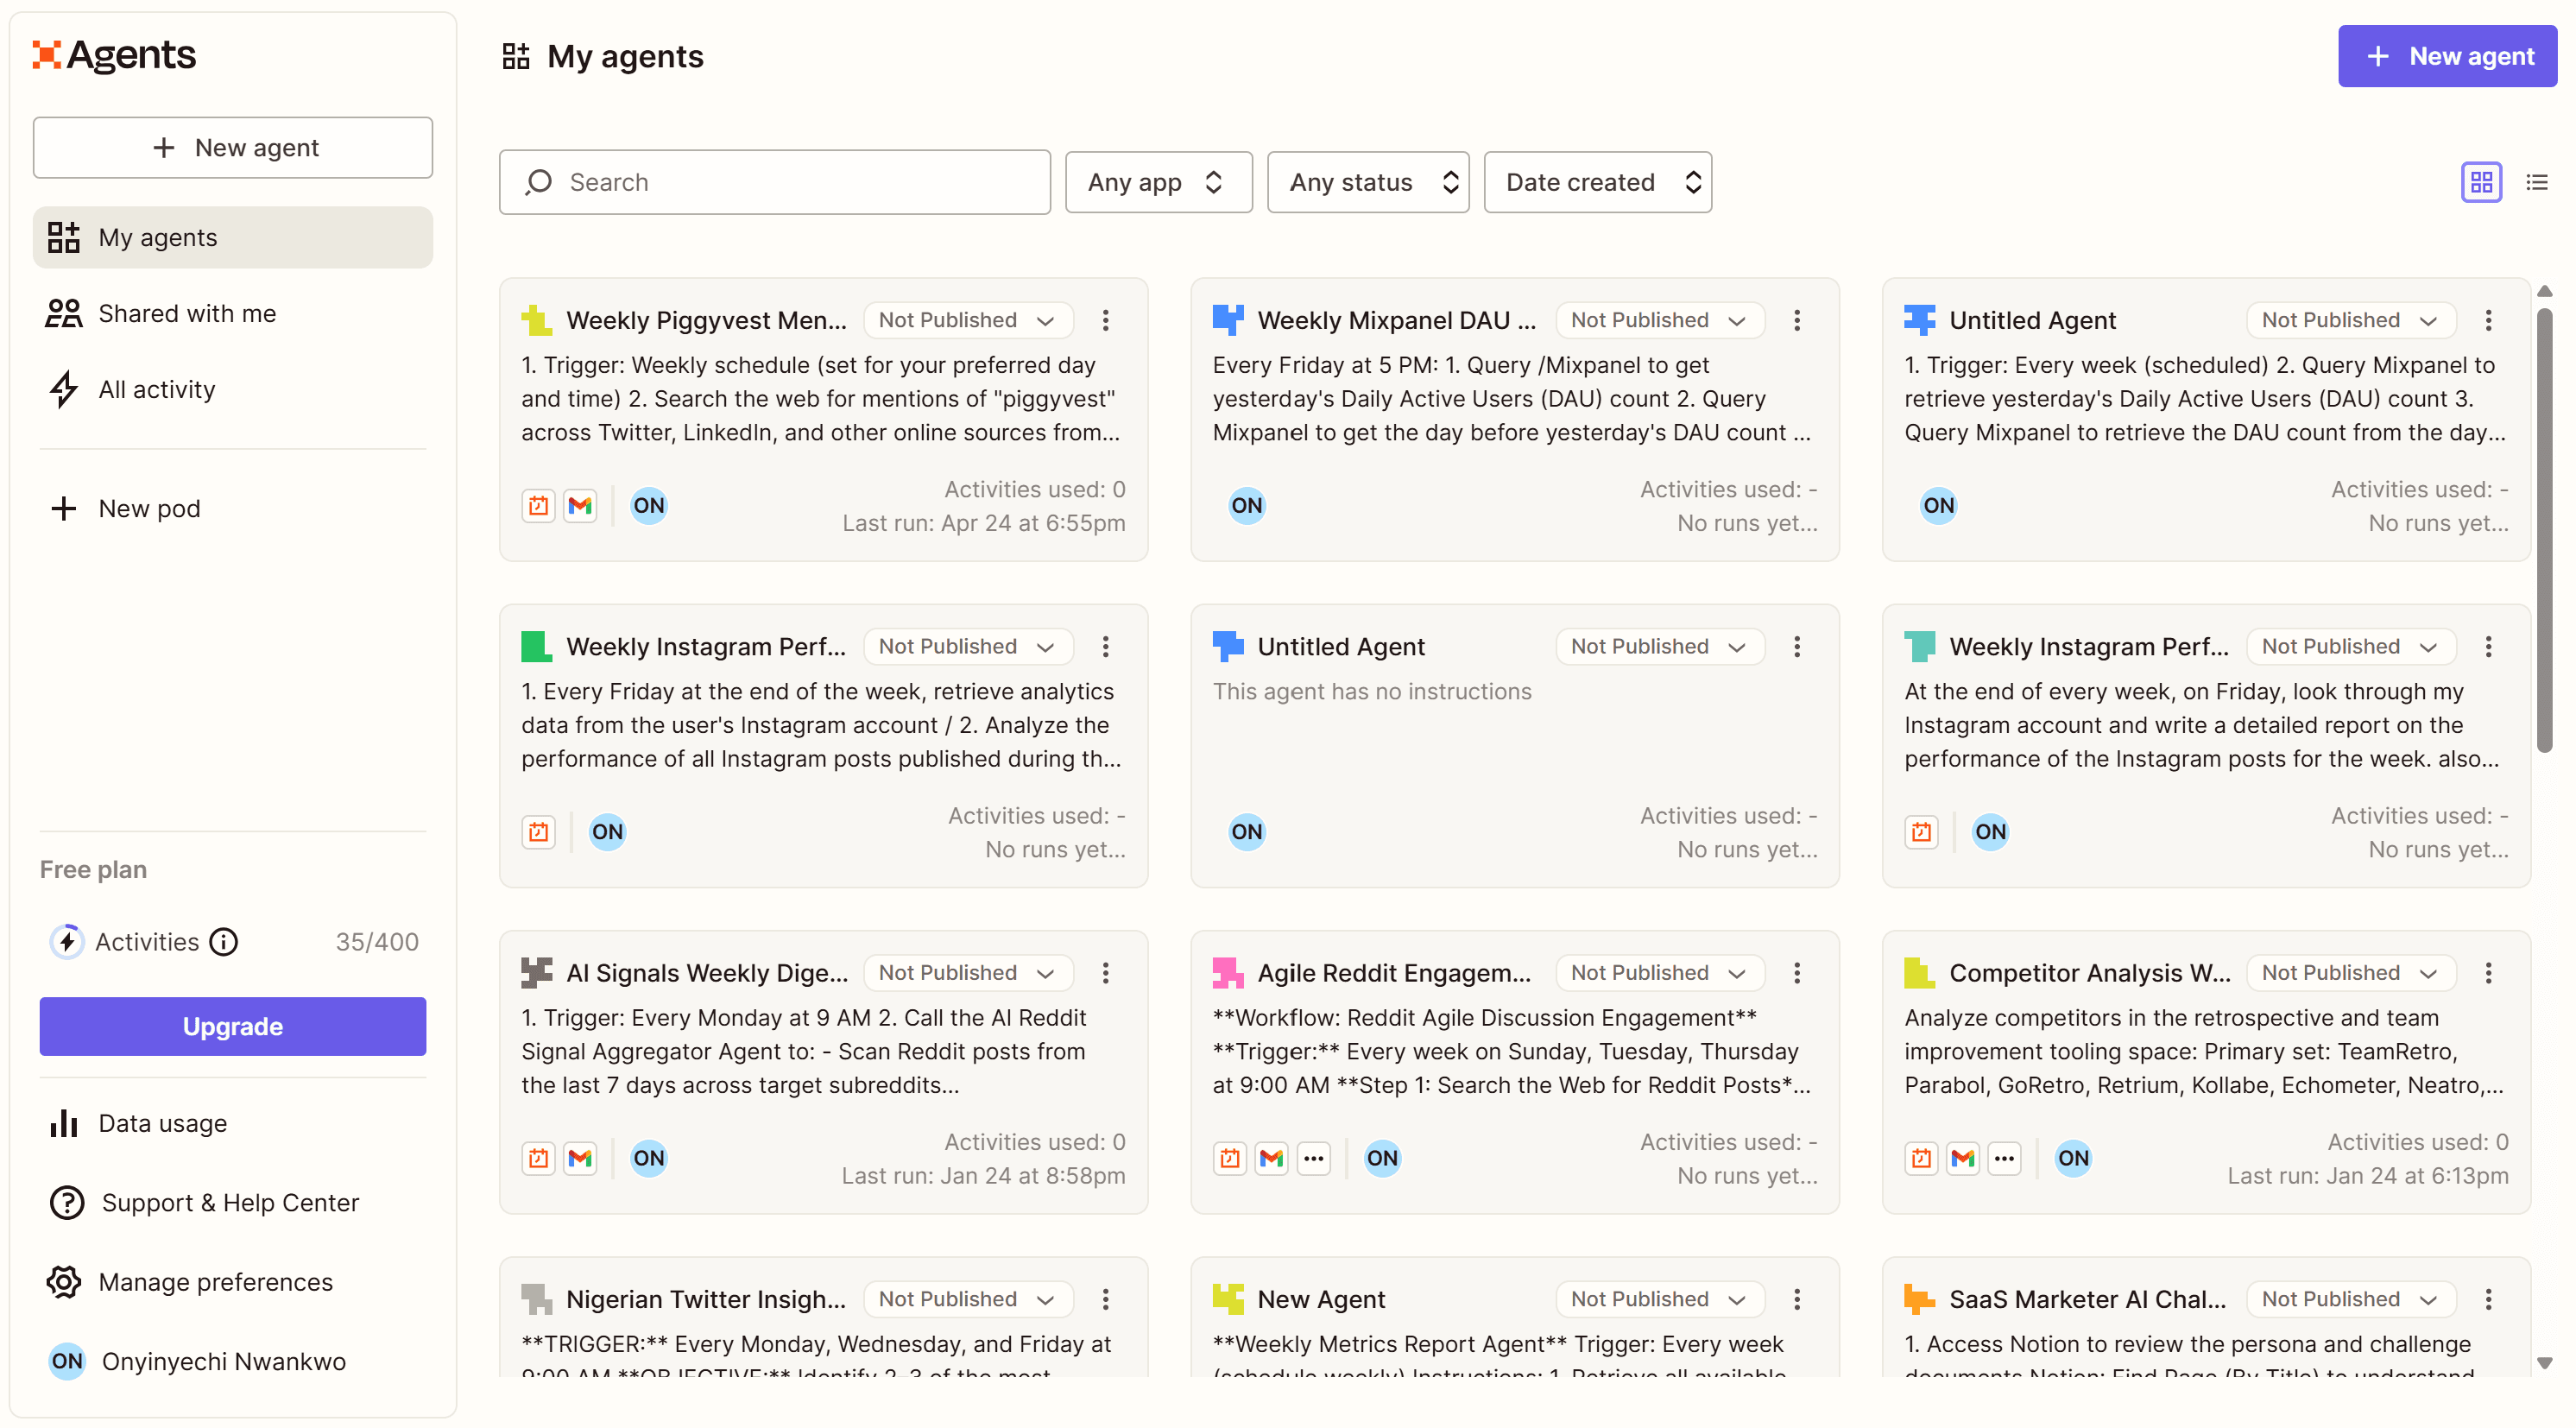Switch to grid view layout
The height and width of the screenshot is (1428, 2576).
2480,182
